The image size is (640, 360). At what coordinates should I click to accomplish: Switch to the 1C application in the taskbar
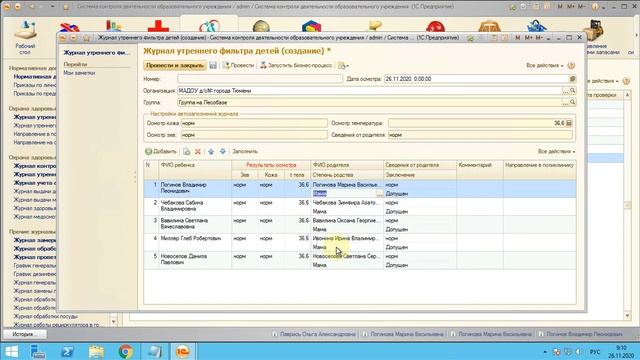point(182,351)
